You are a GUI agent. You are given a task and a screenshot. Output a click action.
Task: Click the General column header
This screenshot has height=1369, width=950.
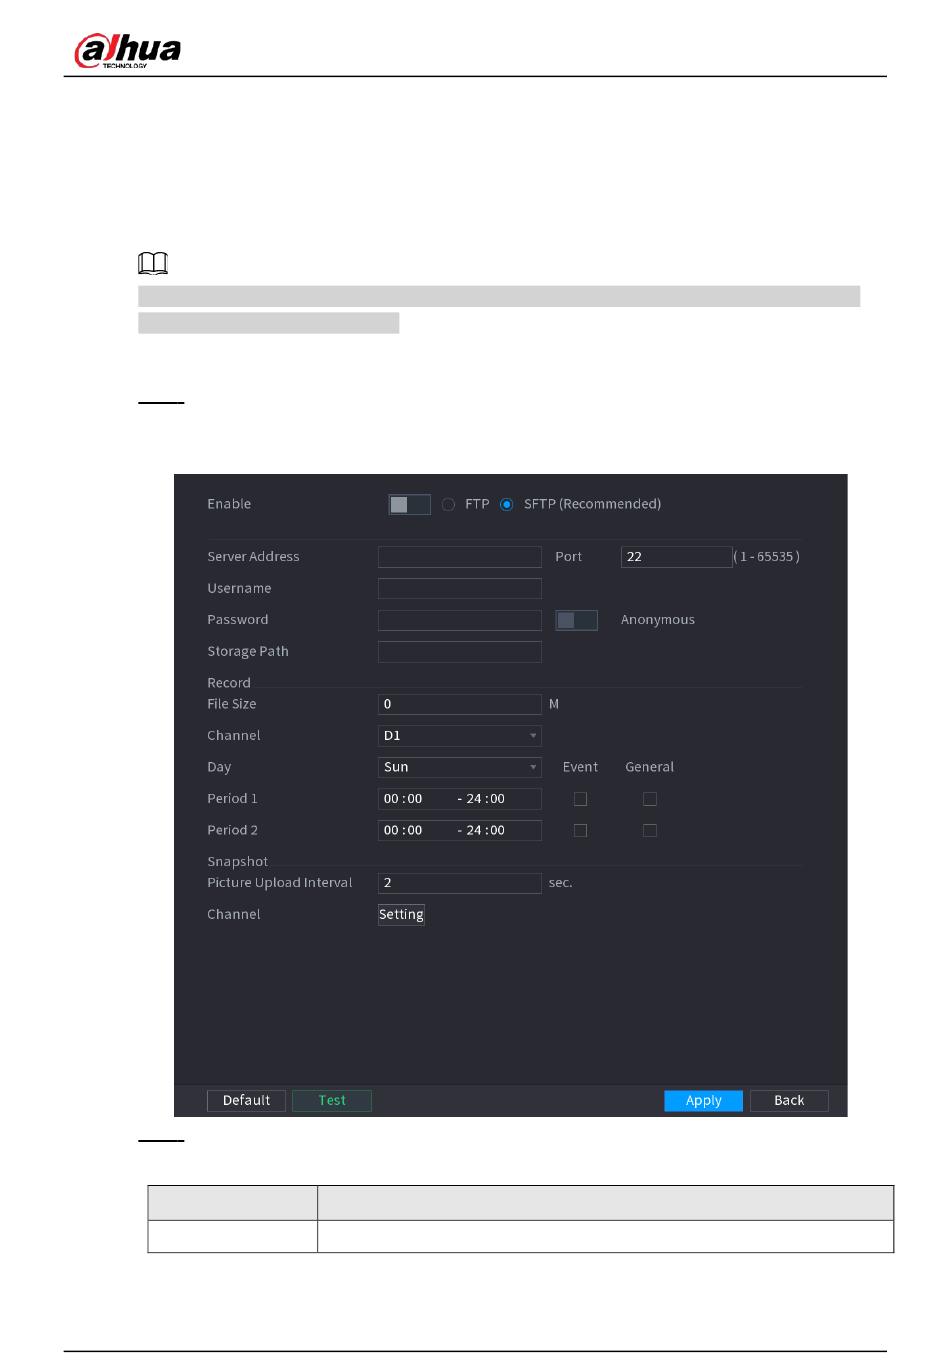coord(650,768)
